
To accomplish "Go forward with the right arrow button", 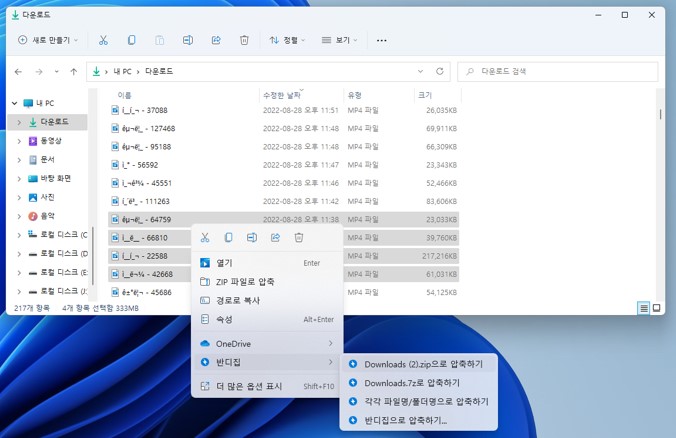I will (39, 72).
